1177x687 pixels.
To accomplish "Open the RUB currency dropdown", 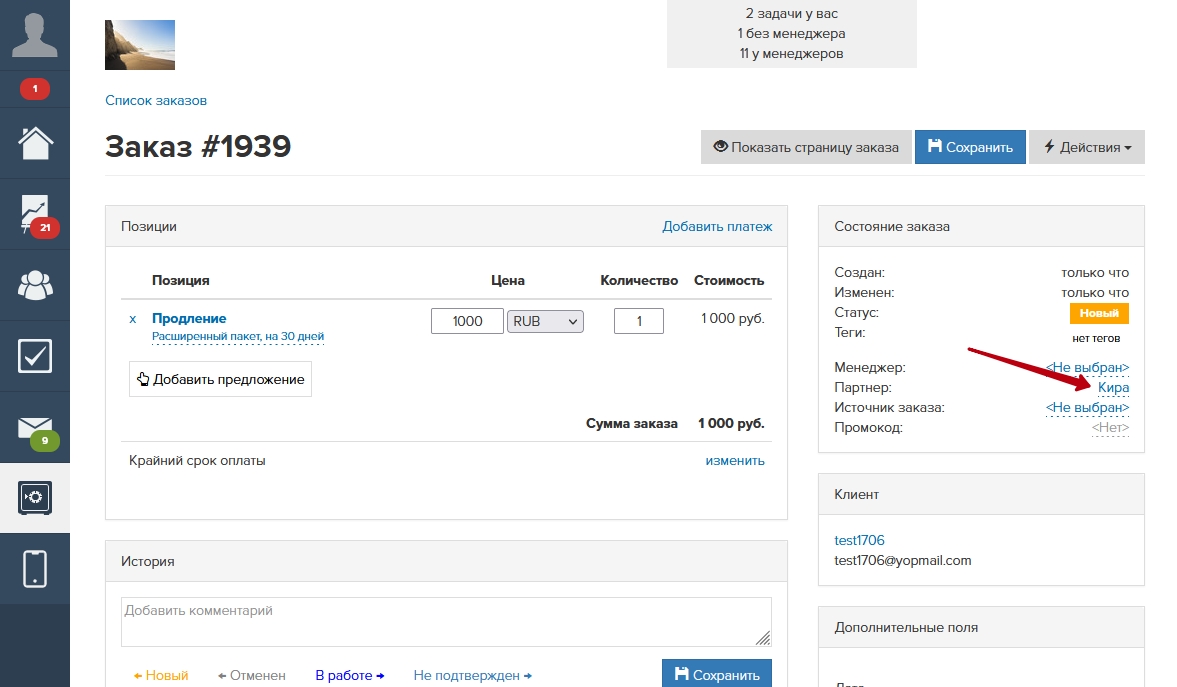I will (545, 321).
